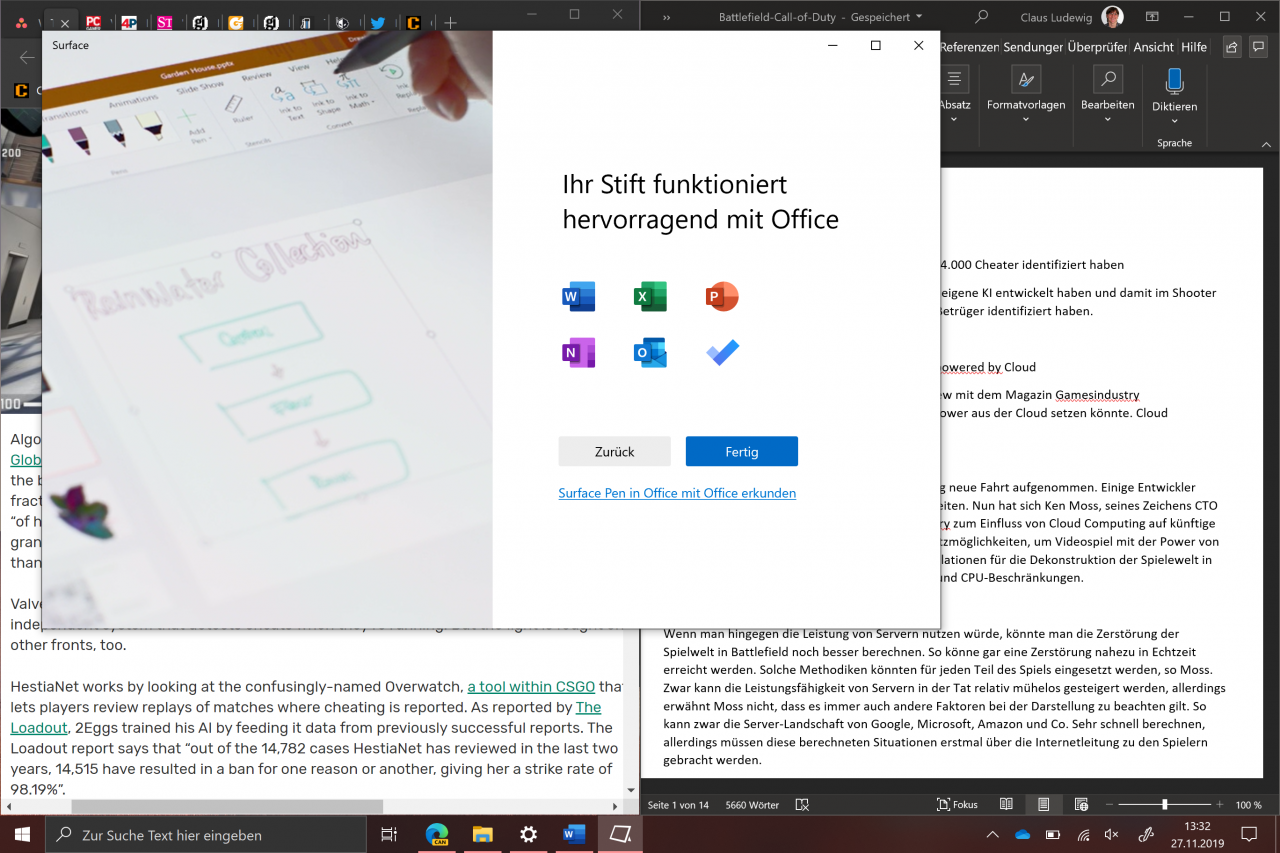
Task: Click the Outlook icon in the Surface dialog
Action: 650,353
